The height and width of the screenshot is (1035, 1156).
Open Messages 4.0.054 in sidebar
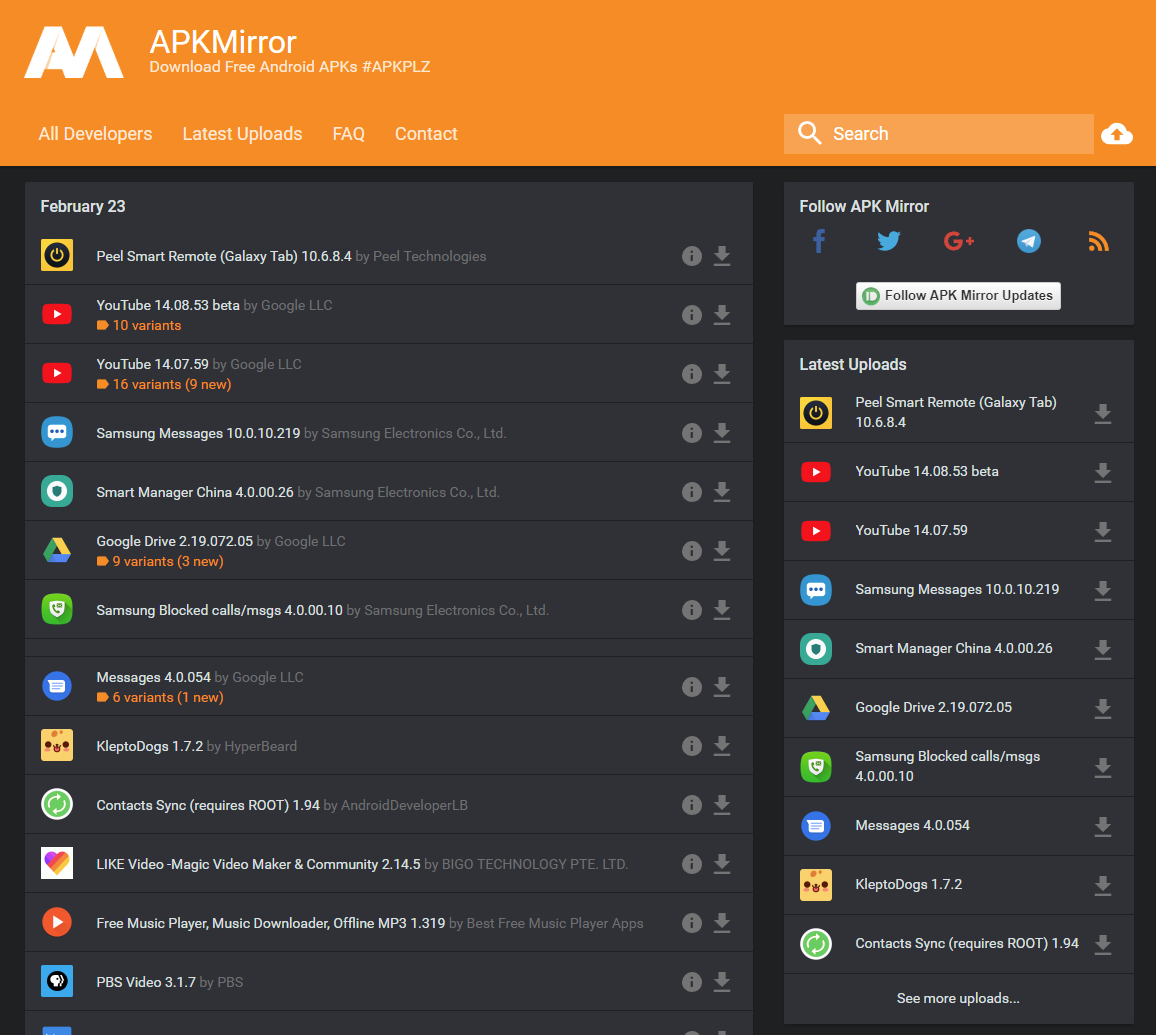912,826
